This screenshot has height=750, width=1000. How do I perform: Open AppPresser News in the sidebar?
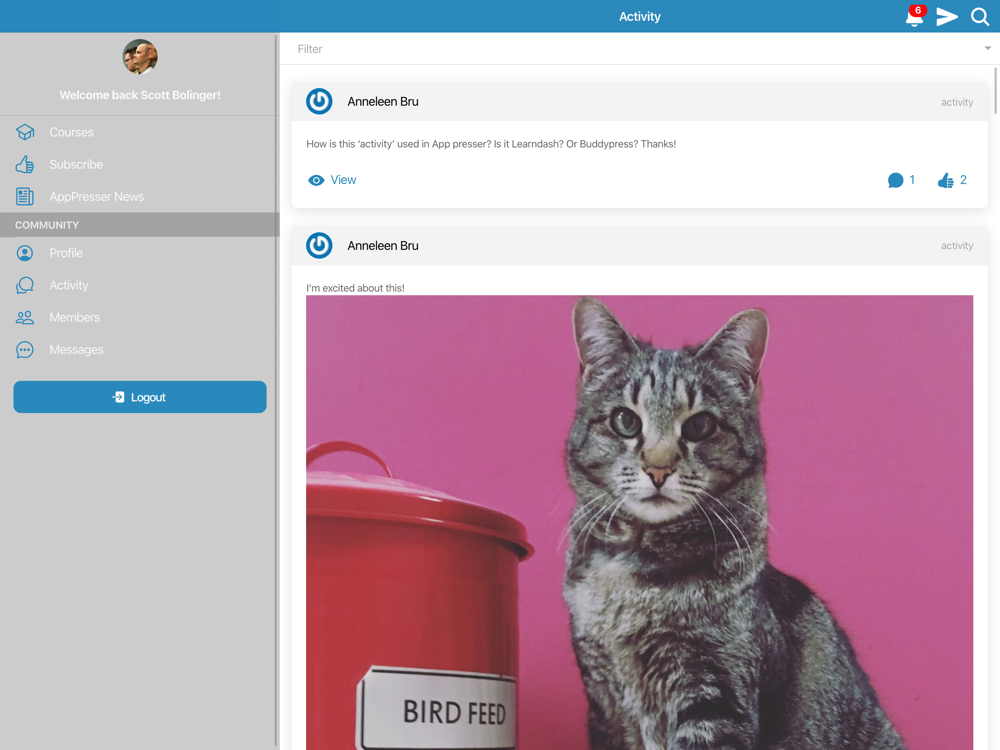[x=140, y=196]
